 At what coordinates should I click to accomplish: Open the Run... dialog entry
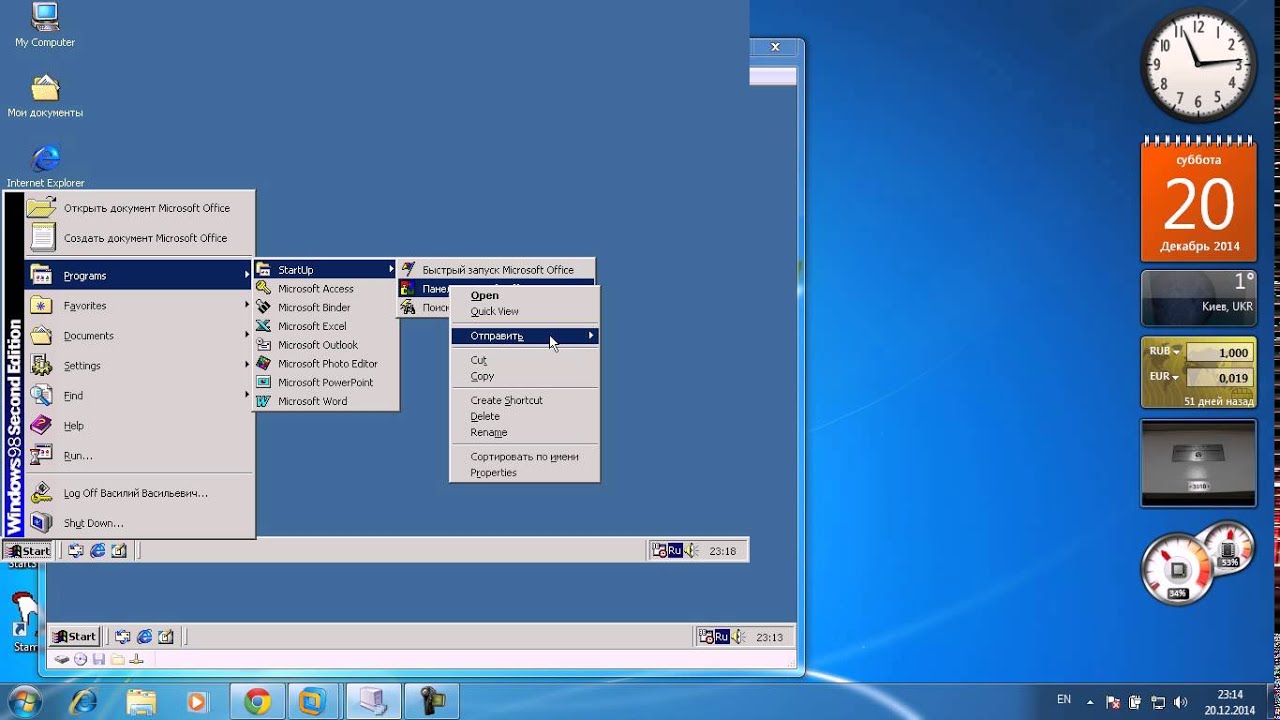pos(139,456)
